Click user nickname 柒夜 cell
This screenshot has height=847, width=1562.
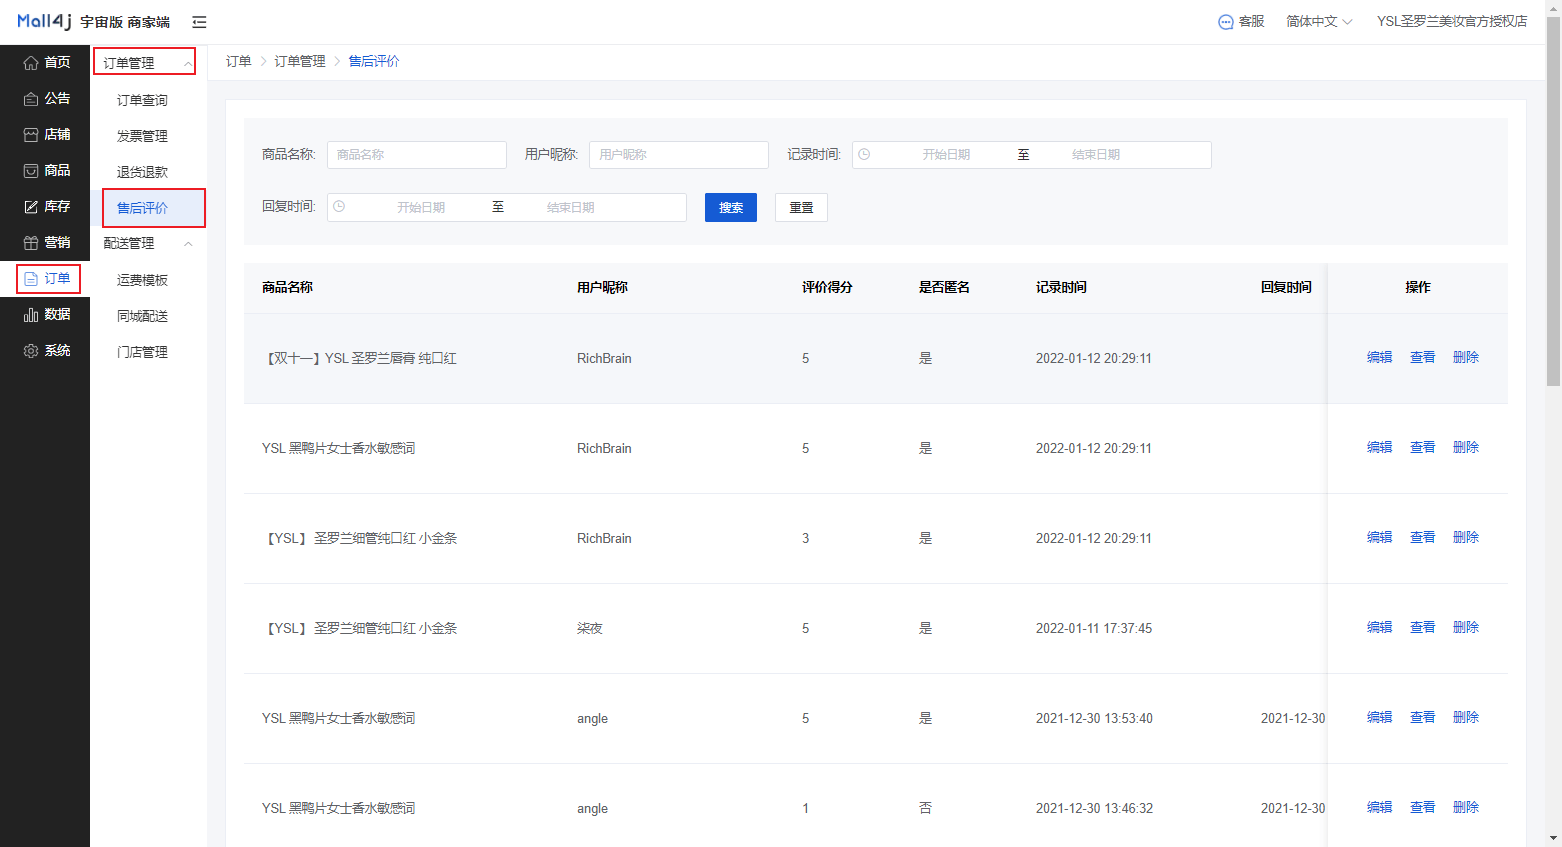tap(590, 628)
